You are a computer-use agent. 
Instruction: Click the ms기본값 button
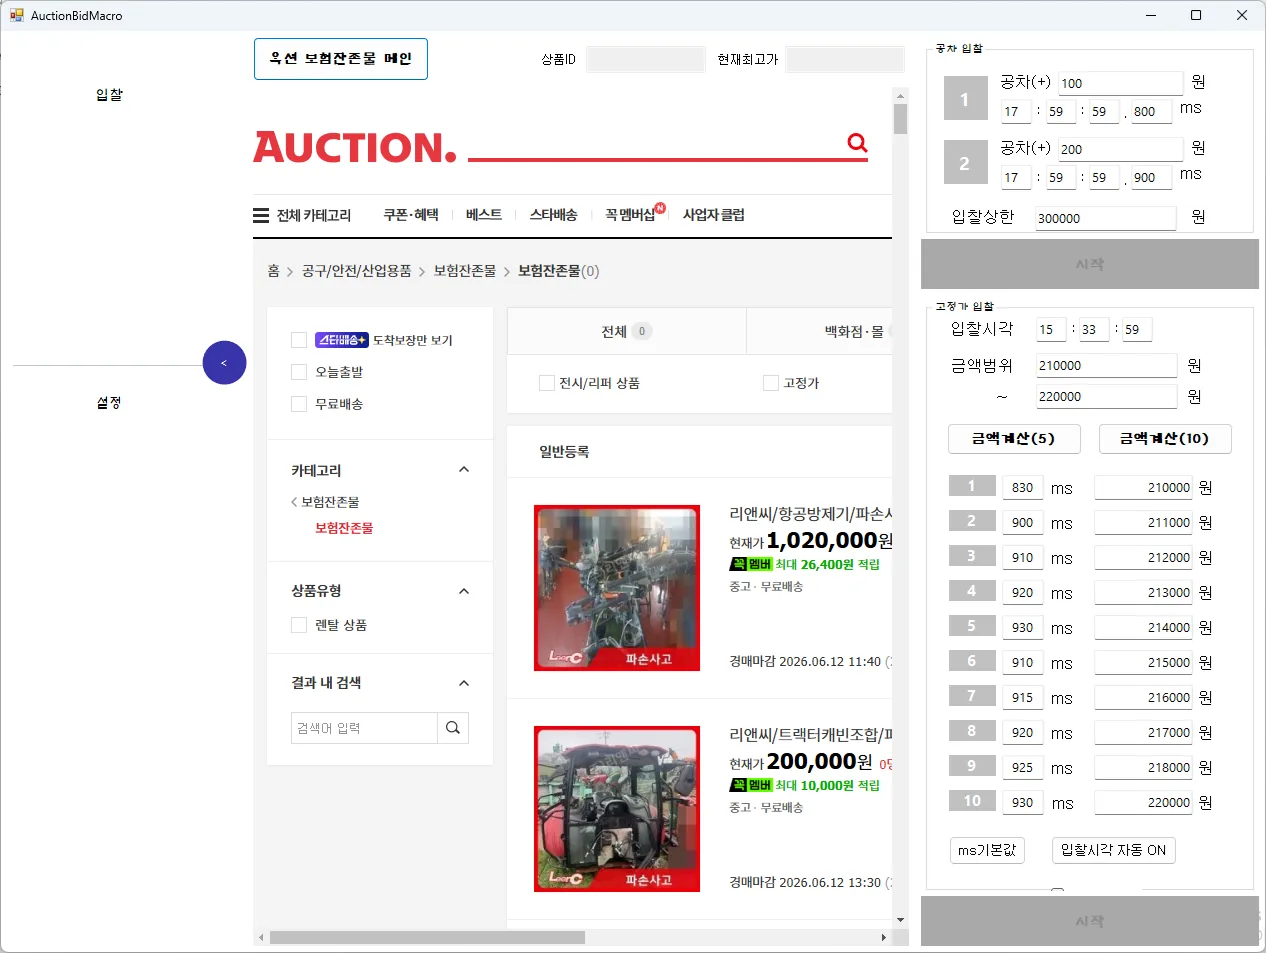[987, 850]
